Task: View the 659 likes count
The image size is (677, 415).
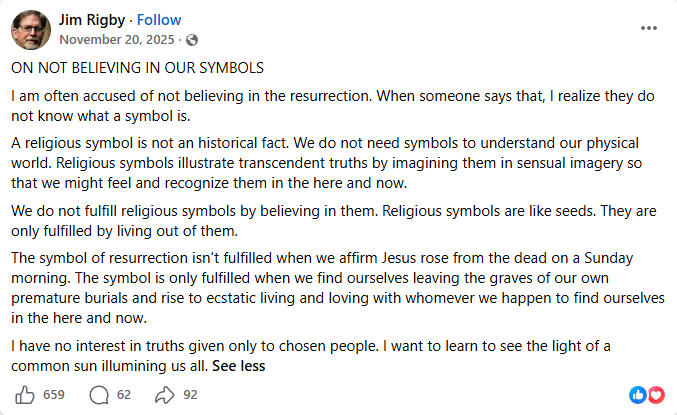Action: [54, 395]
